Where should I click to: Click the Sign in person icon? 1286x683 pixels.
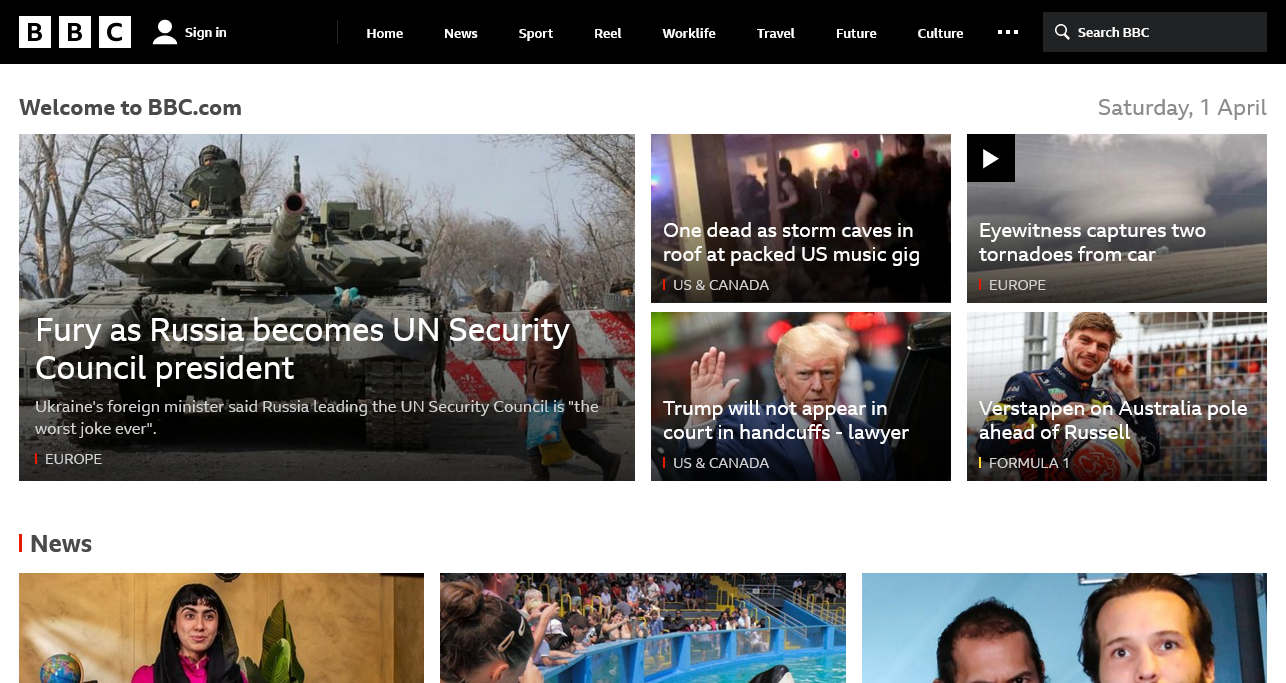click(165, 32)
